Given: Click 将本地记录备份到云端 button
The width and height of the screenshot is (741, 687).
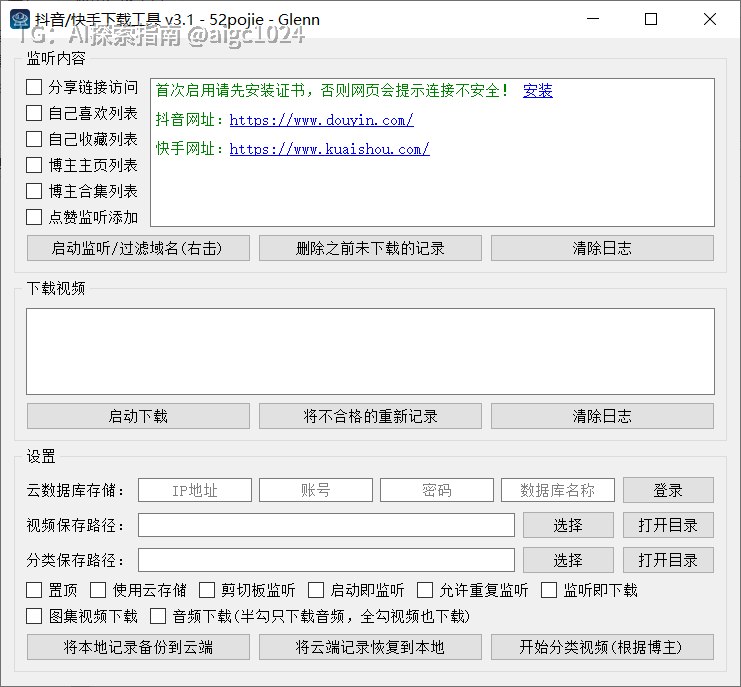Looking at the screenshot, I should (x=138, y=647).
